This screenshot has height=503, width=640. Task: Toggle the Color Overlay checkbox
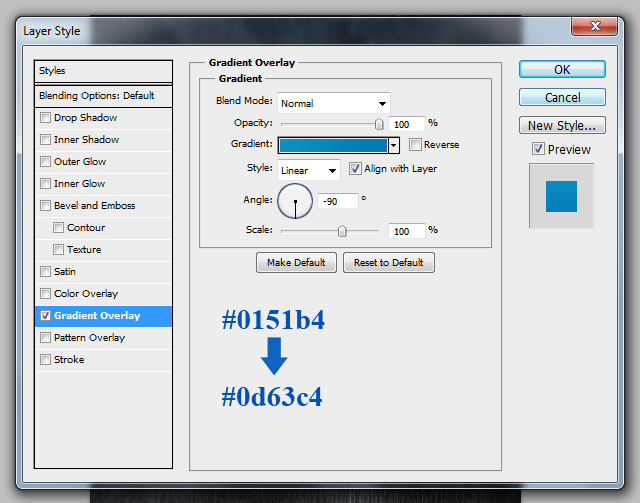point(45,294)
